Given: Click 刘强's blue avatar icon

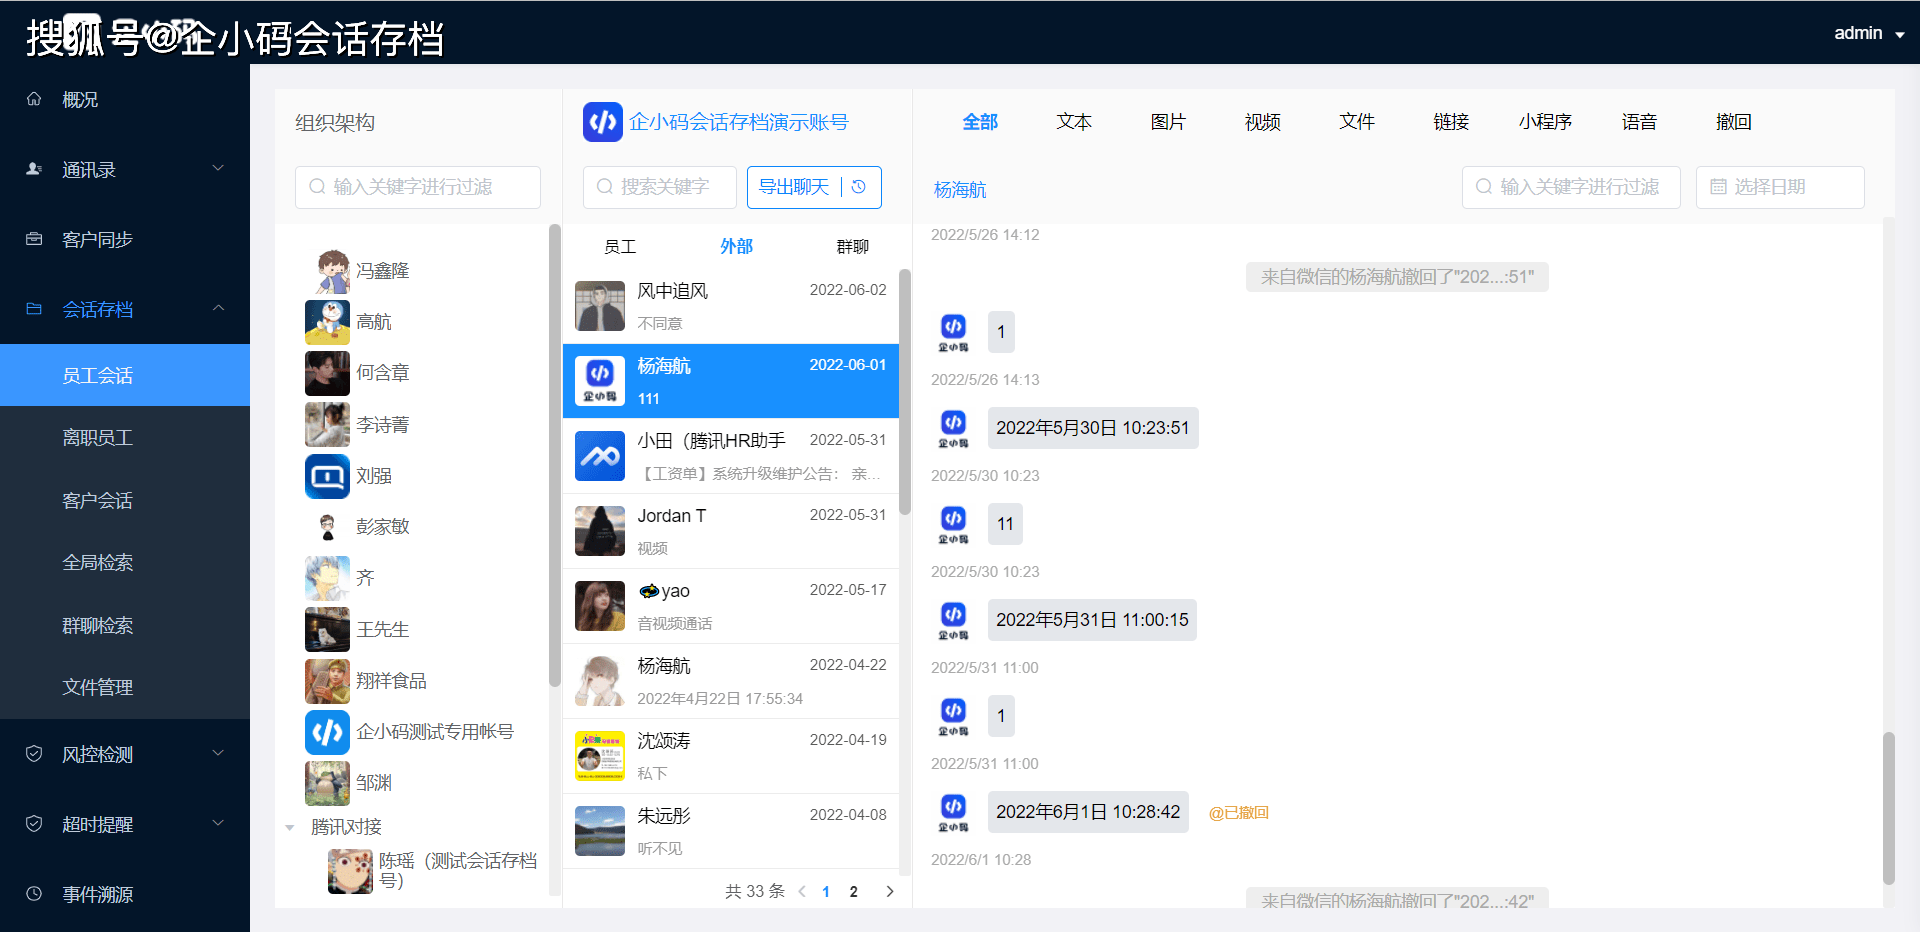Looking at the screenshot, I should [327, 476].
